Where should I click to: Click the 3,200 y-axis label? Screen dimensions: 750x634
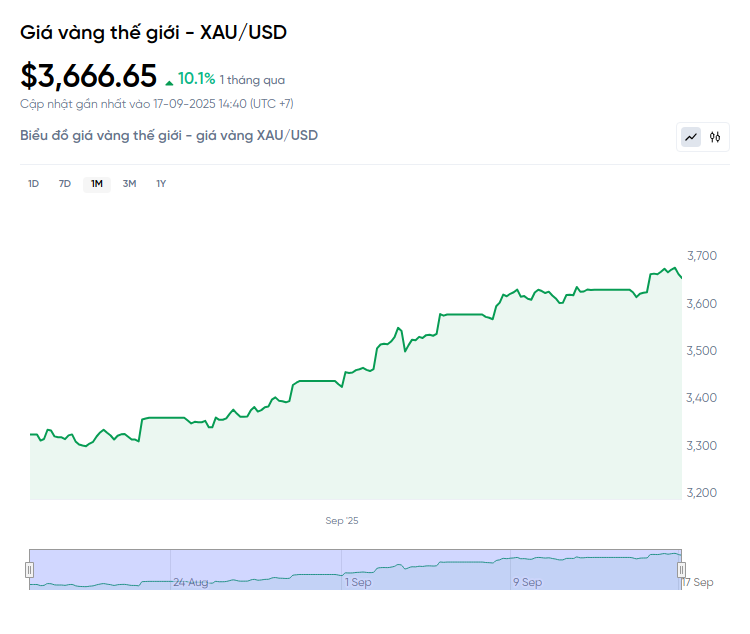[x=701, y=493]
